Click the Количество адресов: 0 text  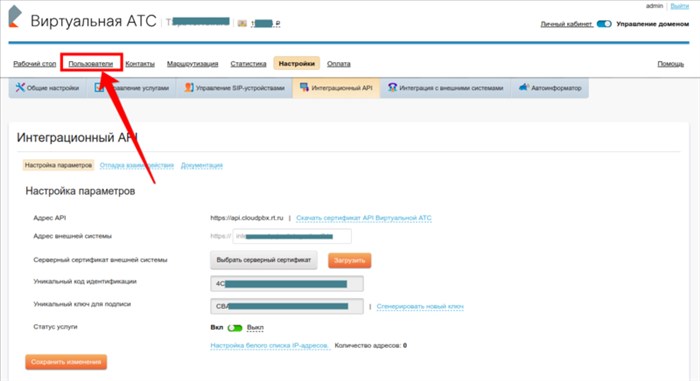[x=371, y=345]
